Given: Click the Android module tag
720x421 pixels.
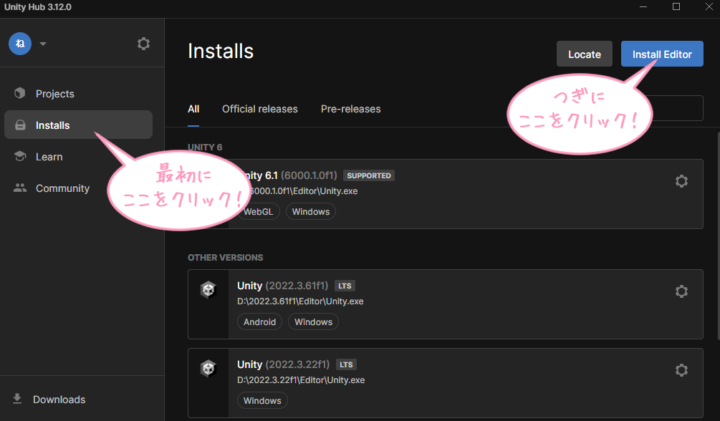Looking at the screenshot, I should [259, 322].
